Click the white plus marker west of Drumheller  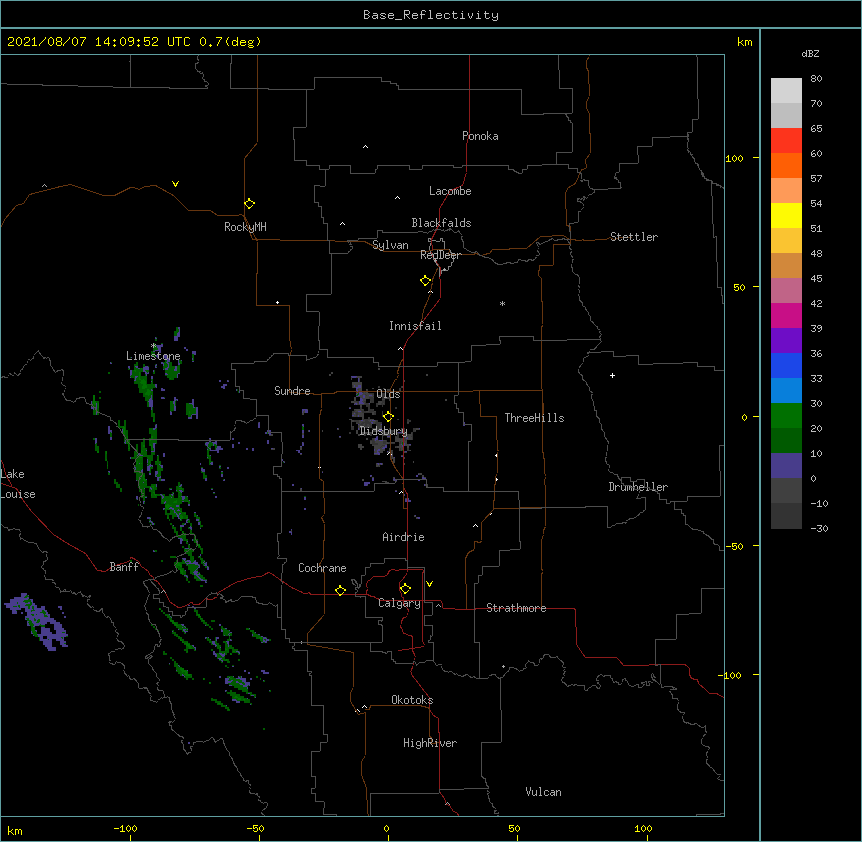[x=612, y=375]
